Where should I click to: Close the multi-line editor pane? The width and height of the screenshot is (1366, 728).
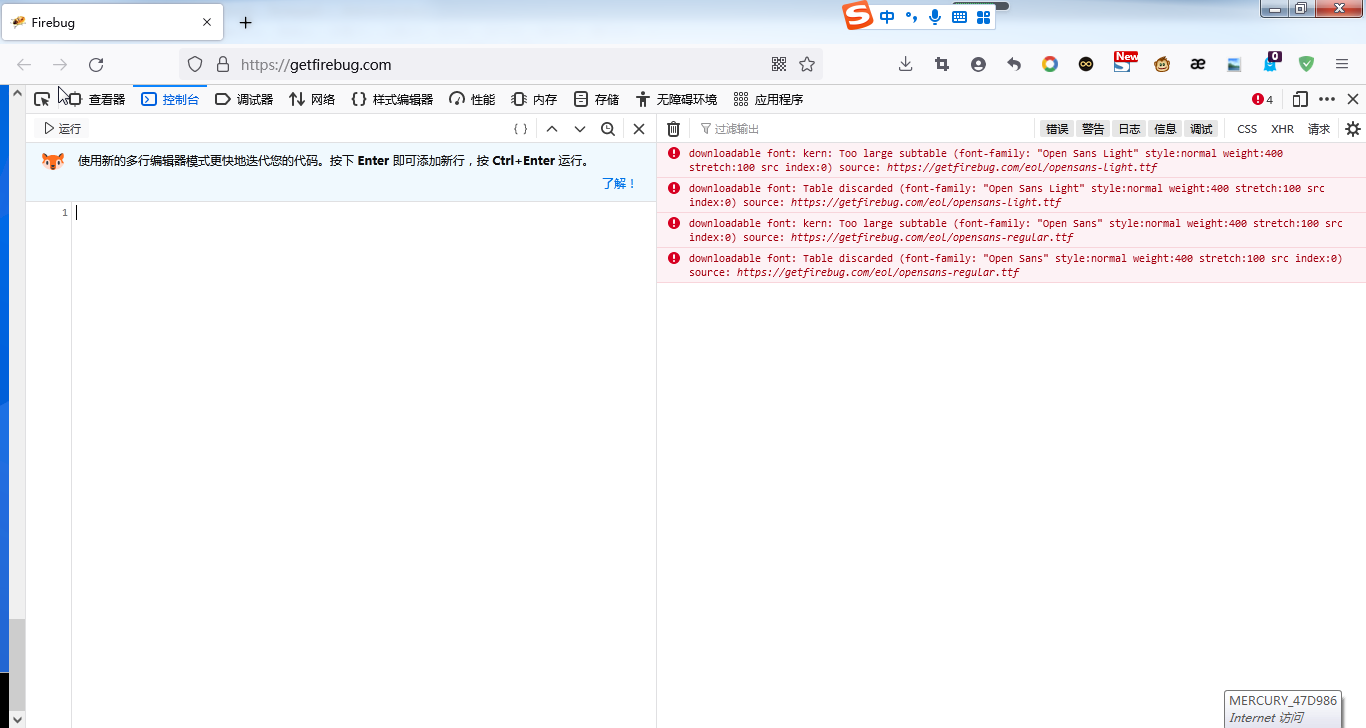(639, 129)
